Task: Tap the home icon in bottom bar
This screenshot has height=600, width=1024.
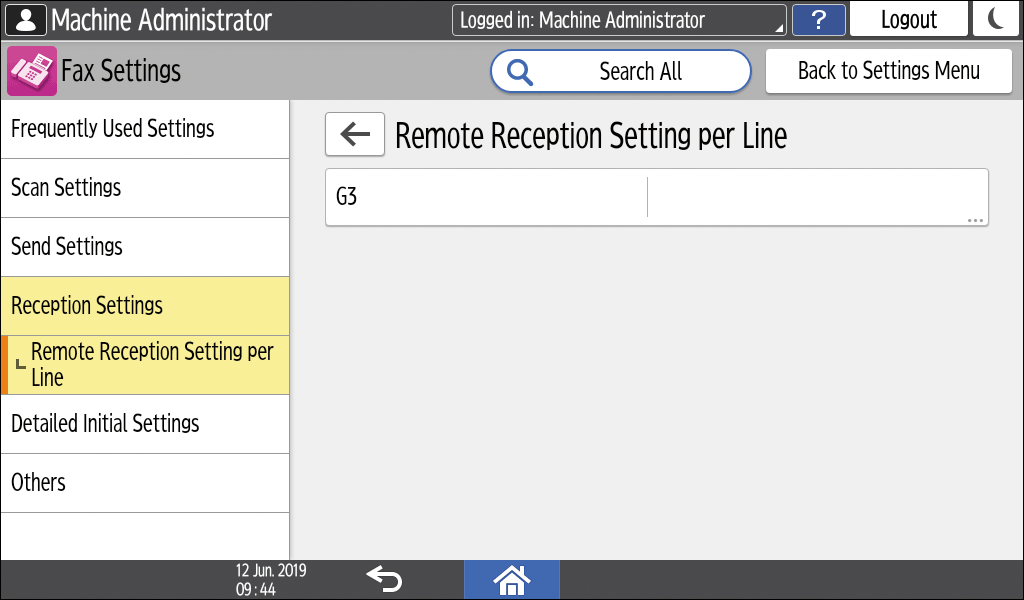Action: click(511, 579)
